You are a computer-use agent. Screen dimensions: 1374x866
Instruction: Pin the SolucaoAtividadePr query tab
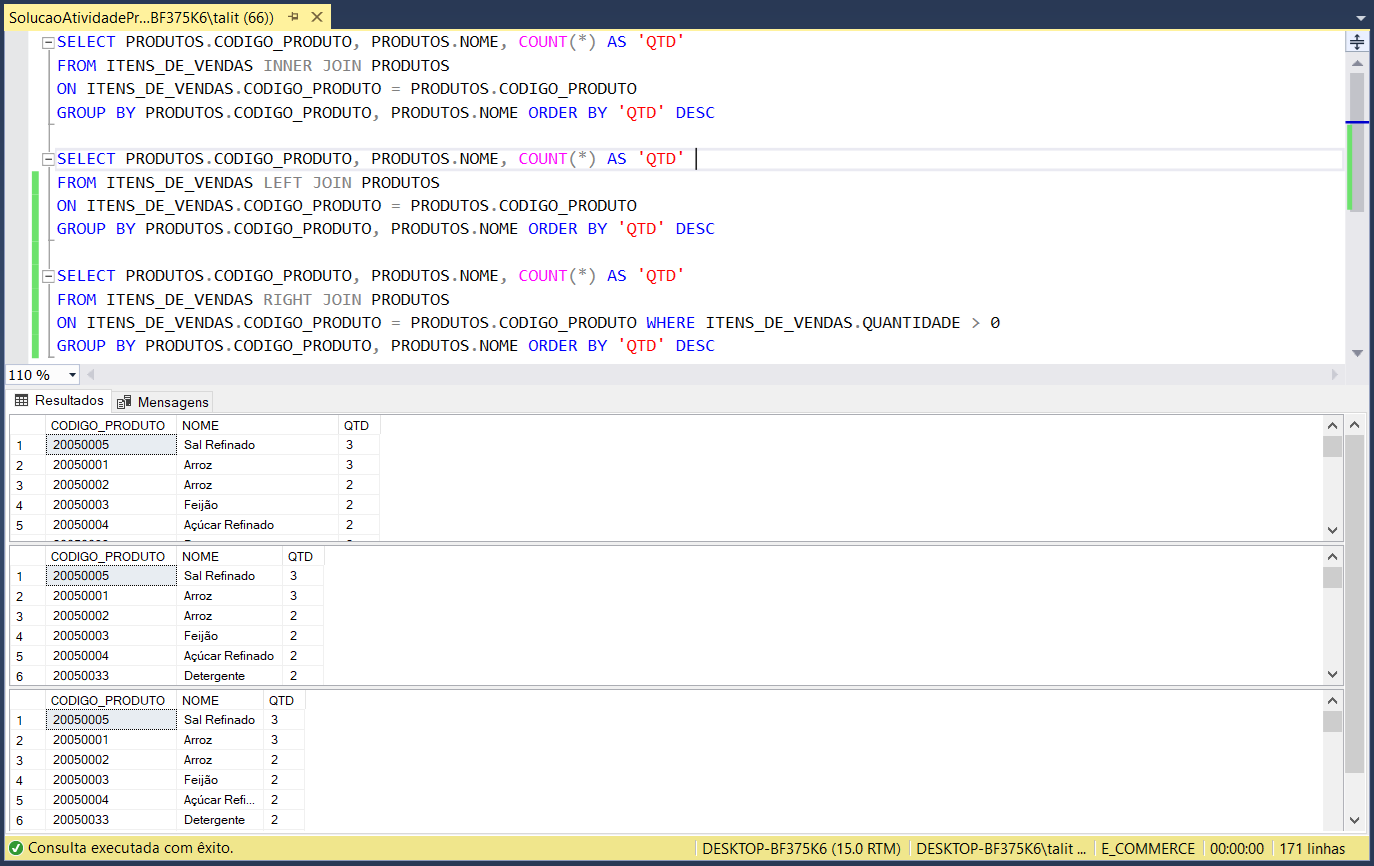[x=293, y=17]
